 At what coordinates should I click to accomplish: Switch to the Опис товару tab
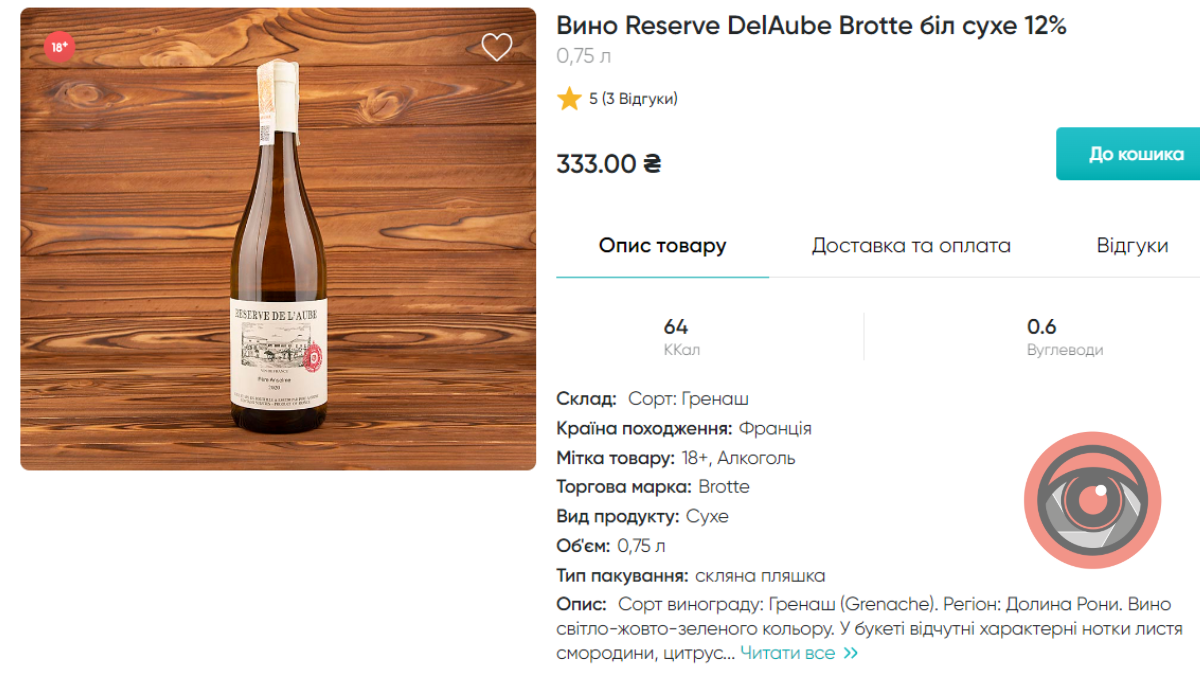coord(662,246)
